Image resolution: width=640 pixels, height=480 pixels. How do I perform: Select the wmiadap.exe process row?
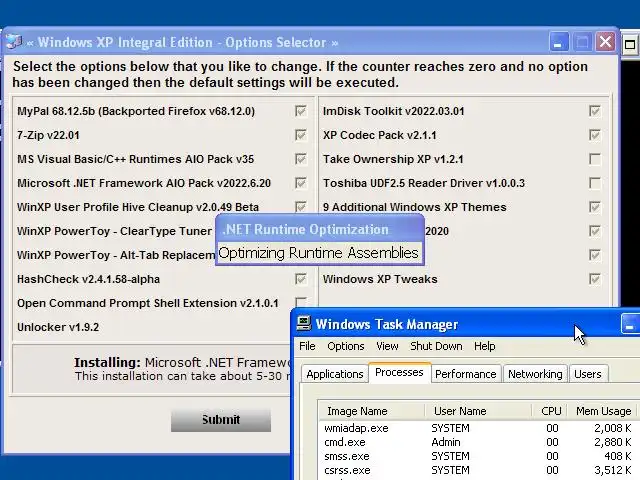[478, 428]
